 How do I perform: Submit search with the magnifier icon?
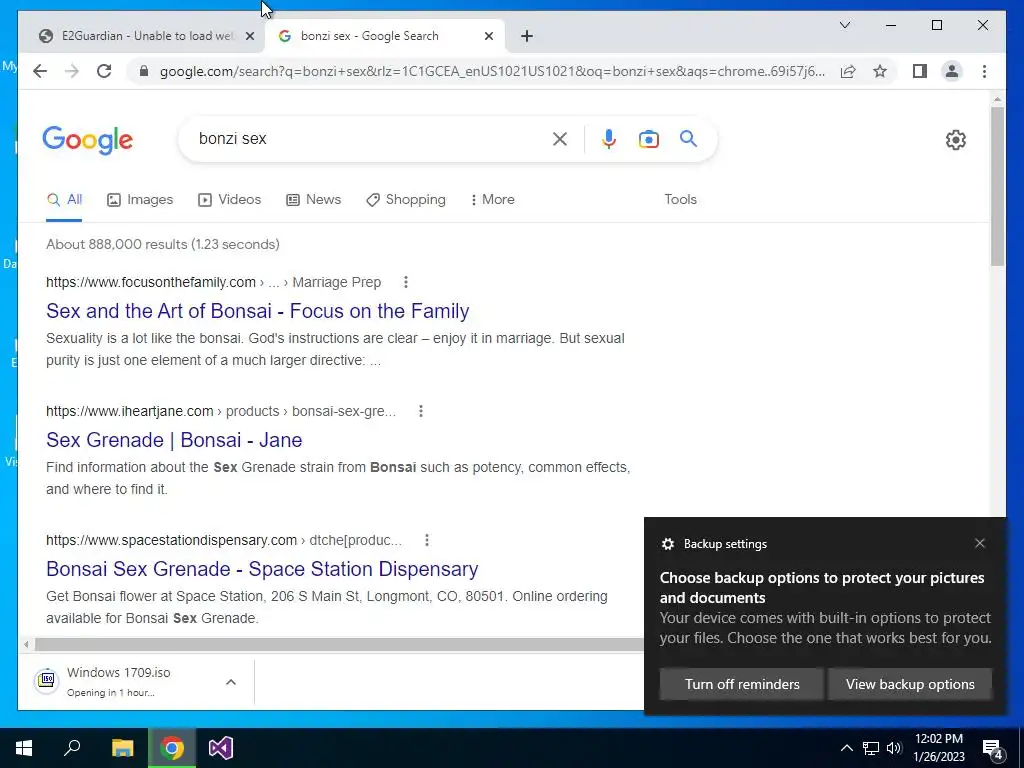pyautogui.click(x=688, y=138)
